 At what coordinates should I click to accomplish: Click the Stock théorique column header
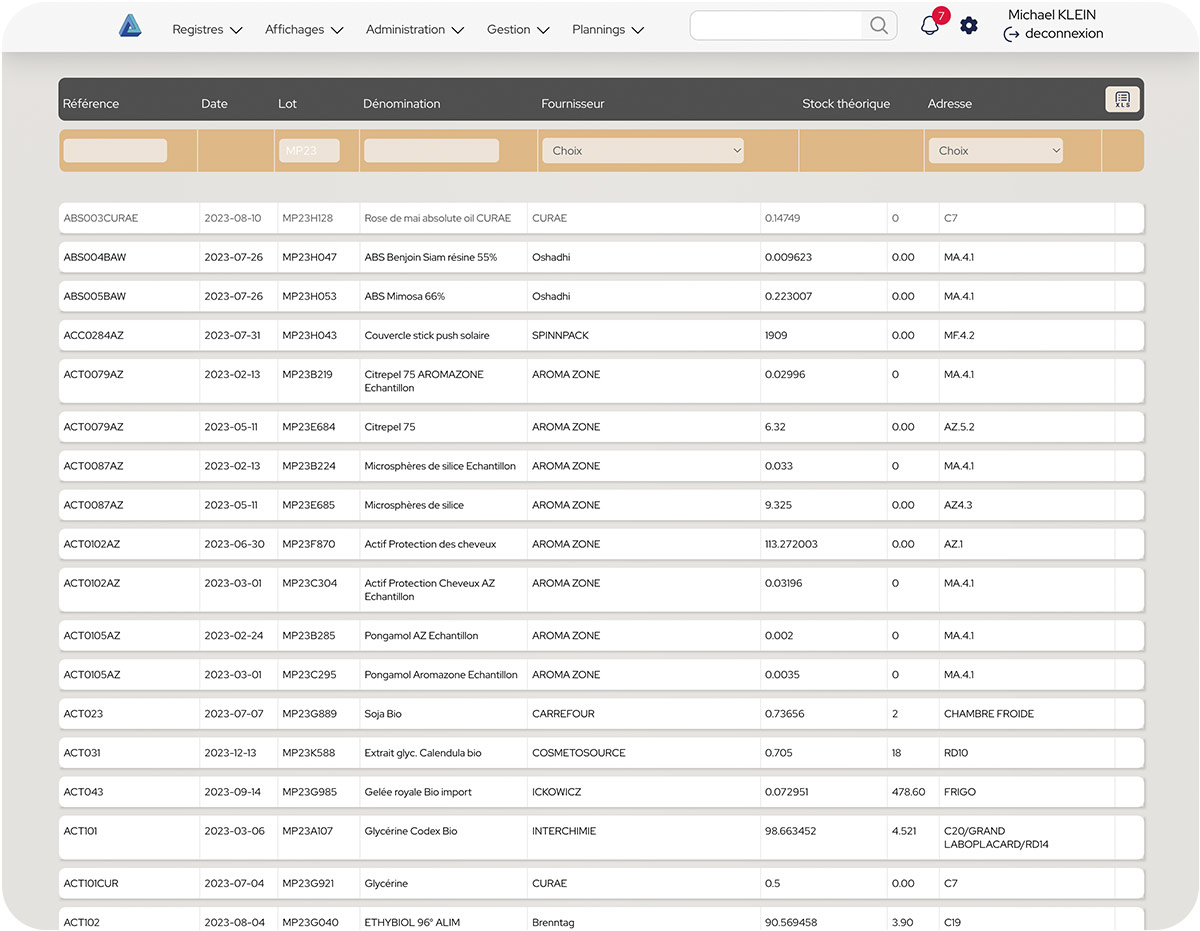tap(845, 104)
